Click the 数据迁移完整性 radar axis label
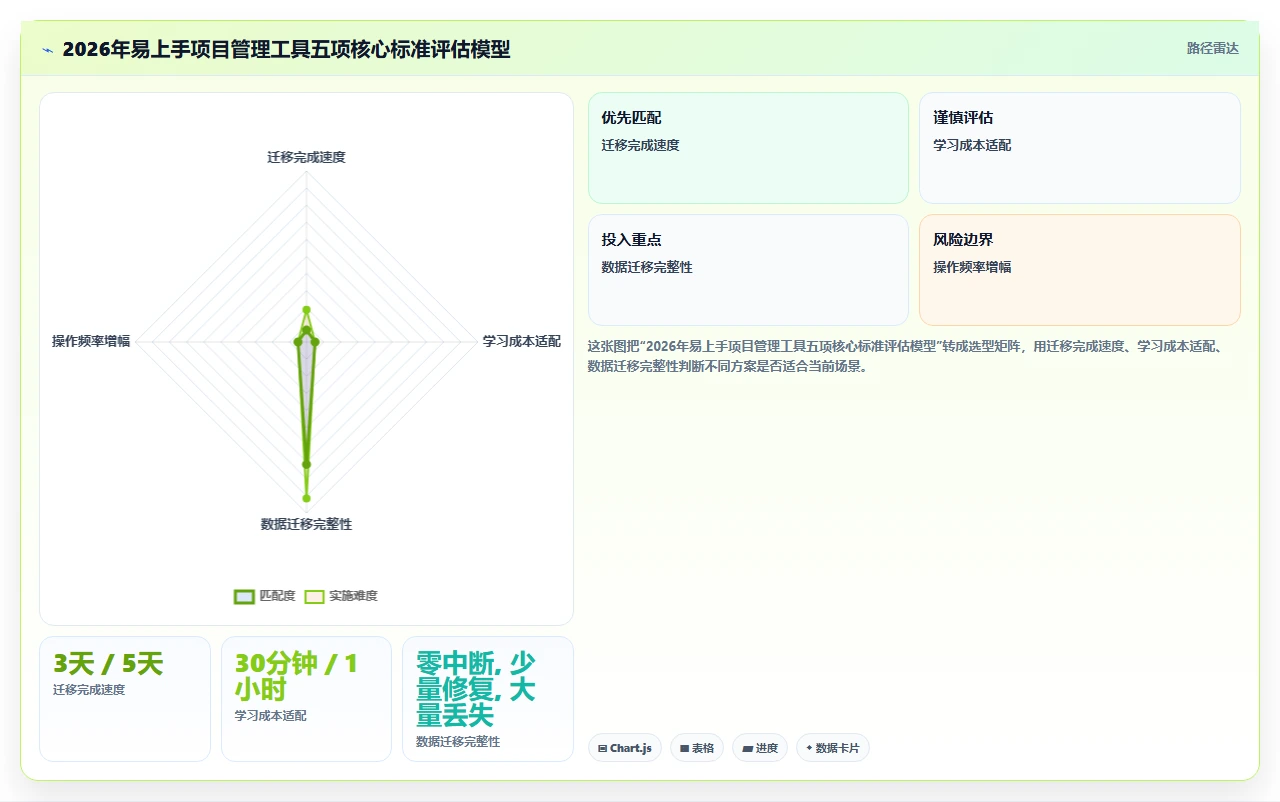This screenshot has width=1280, height=802. coord(306,524)
